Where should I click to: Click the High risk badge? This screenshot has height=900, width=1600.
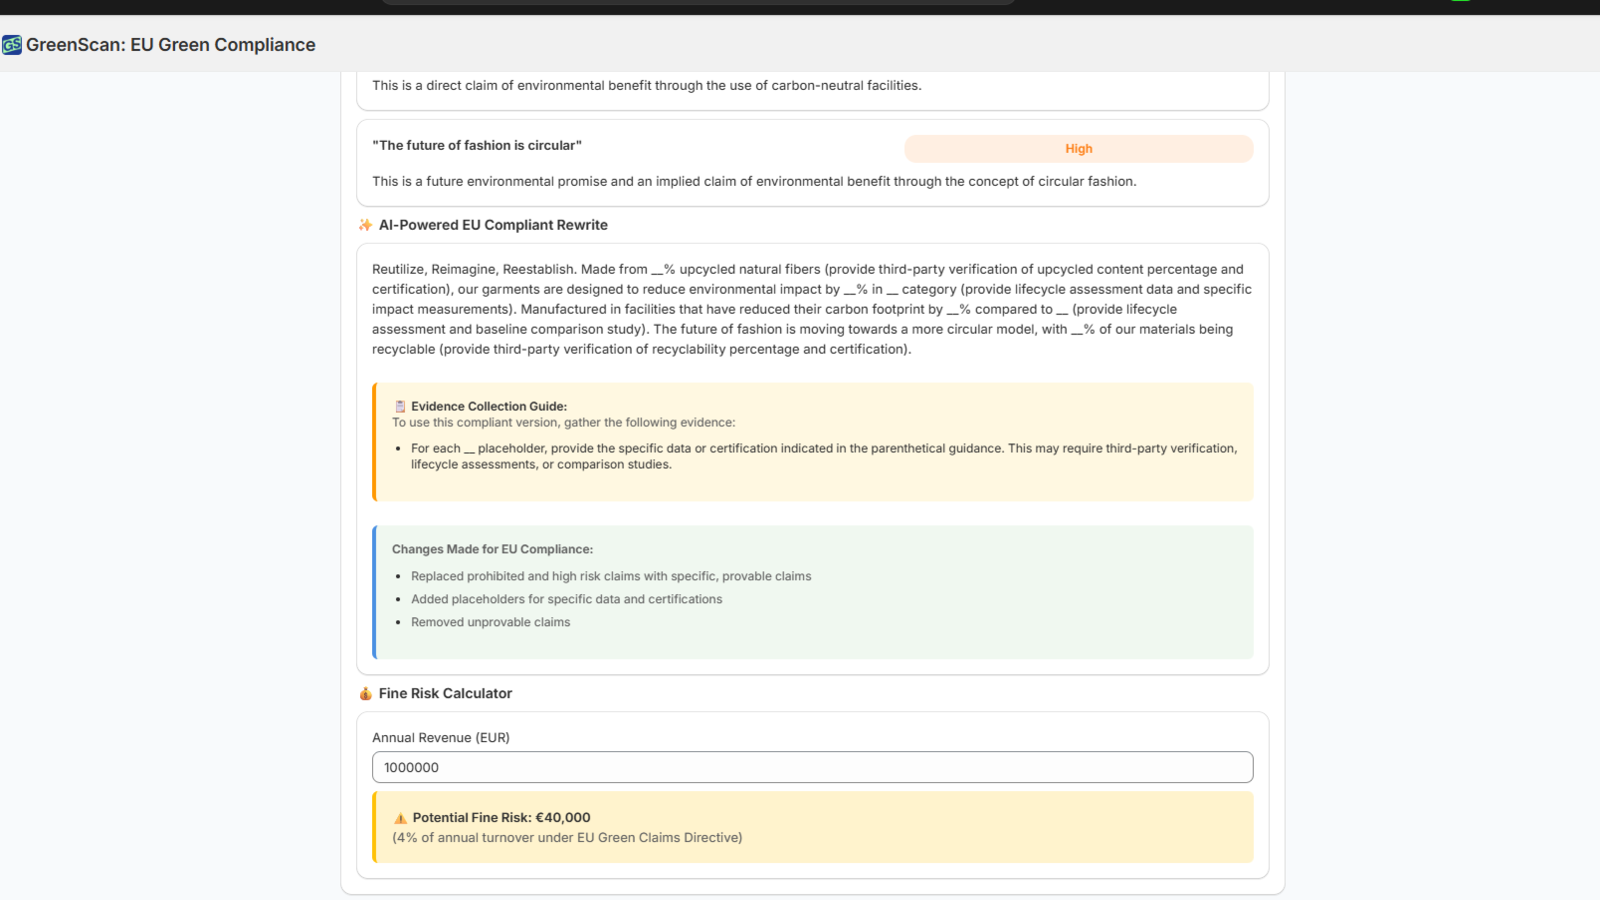[1078, 148]
